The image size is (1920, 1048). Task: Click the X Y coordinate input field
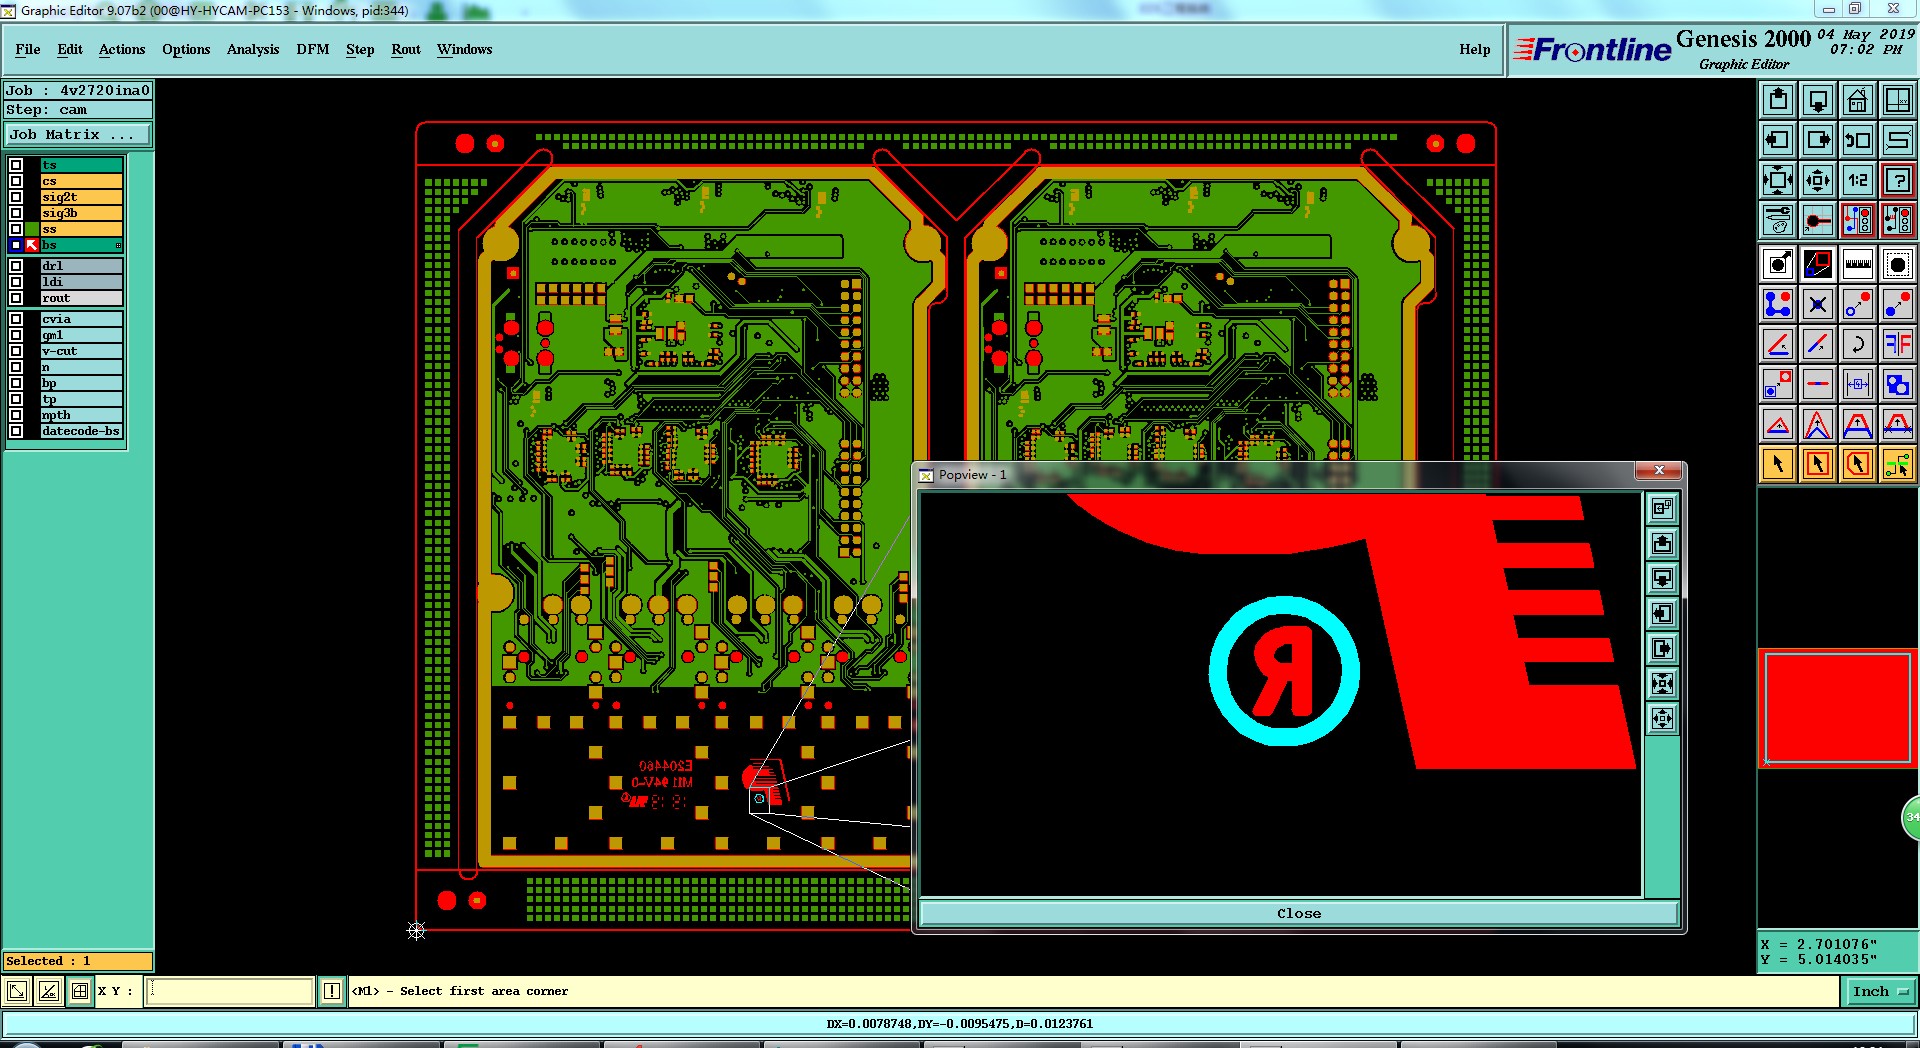point(230,991)
